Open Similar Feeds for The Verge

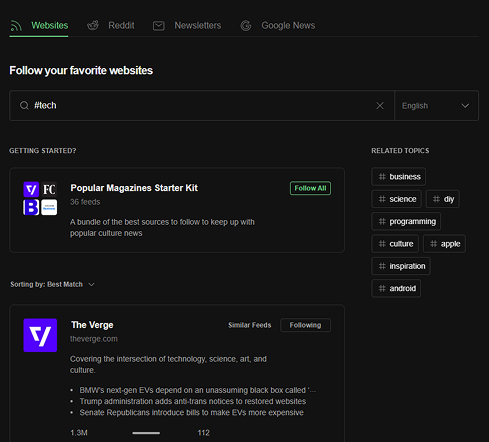pyautogui.click(x=250, y=325)
